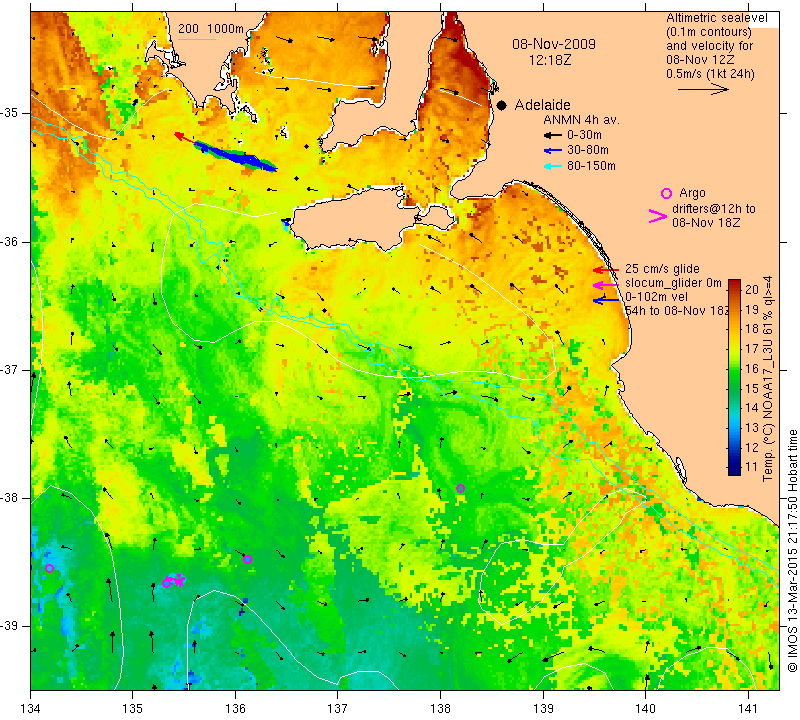This screenshot has height=720, width=800.
Task: Click the colorbar tick value 16
Action: click(x=752, y=368)
